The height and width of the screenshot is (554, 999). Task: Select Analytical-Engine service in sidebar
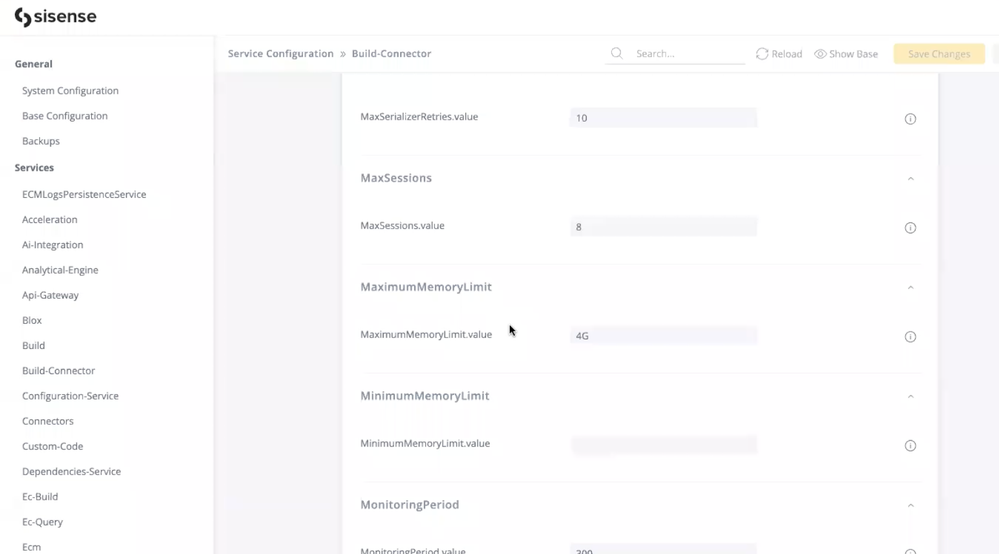pos(60,270)
